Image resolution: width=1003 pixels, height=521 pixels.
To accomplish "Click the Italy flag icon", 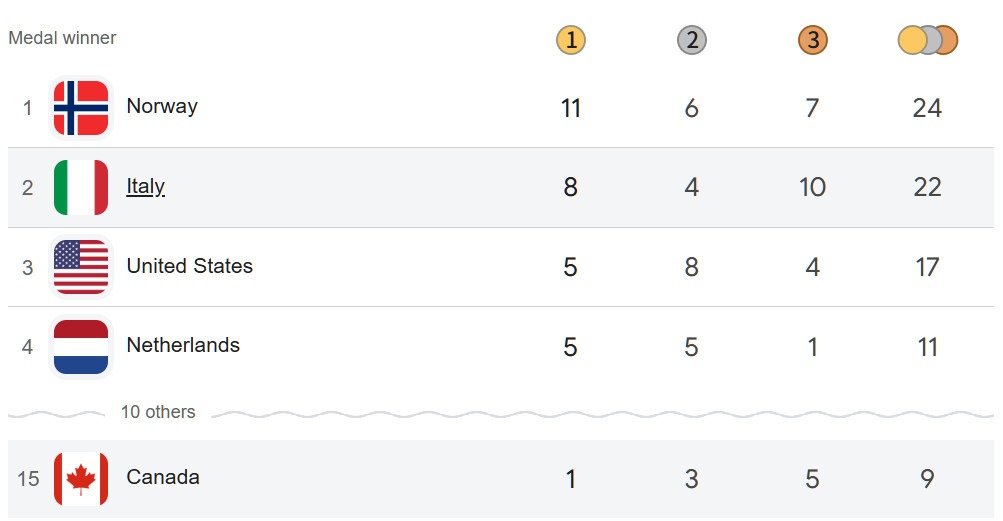I will coord(81,187).
